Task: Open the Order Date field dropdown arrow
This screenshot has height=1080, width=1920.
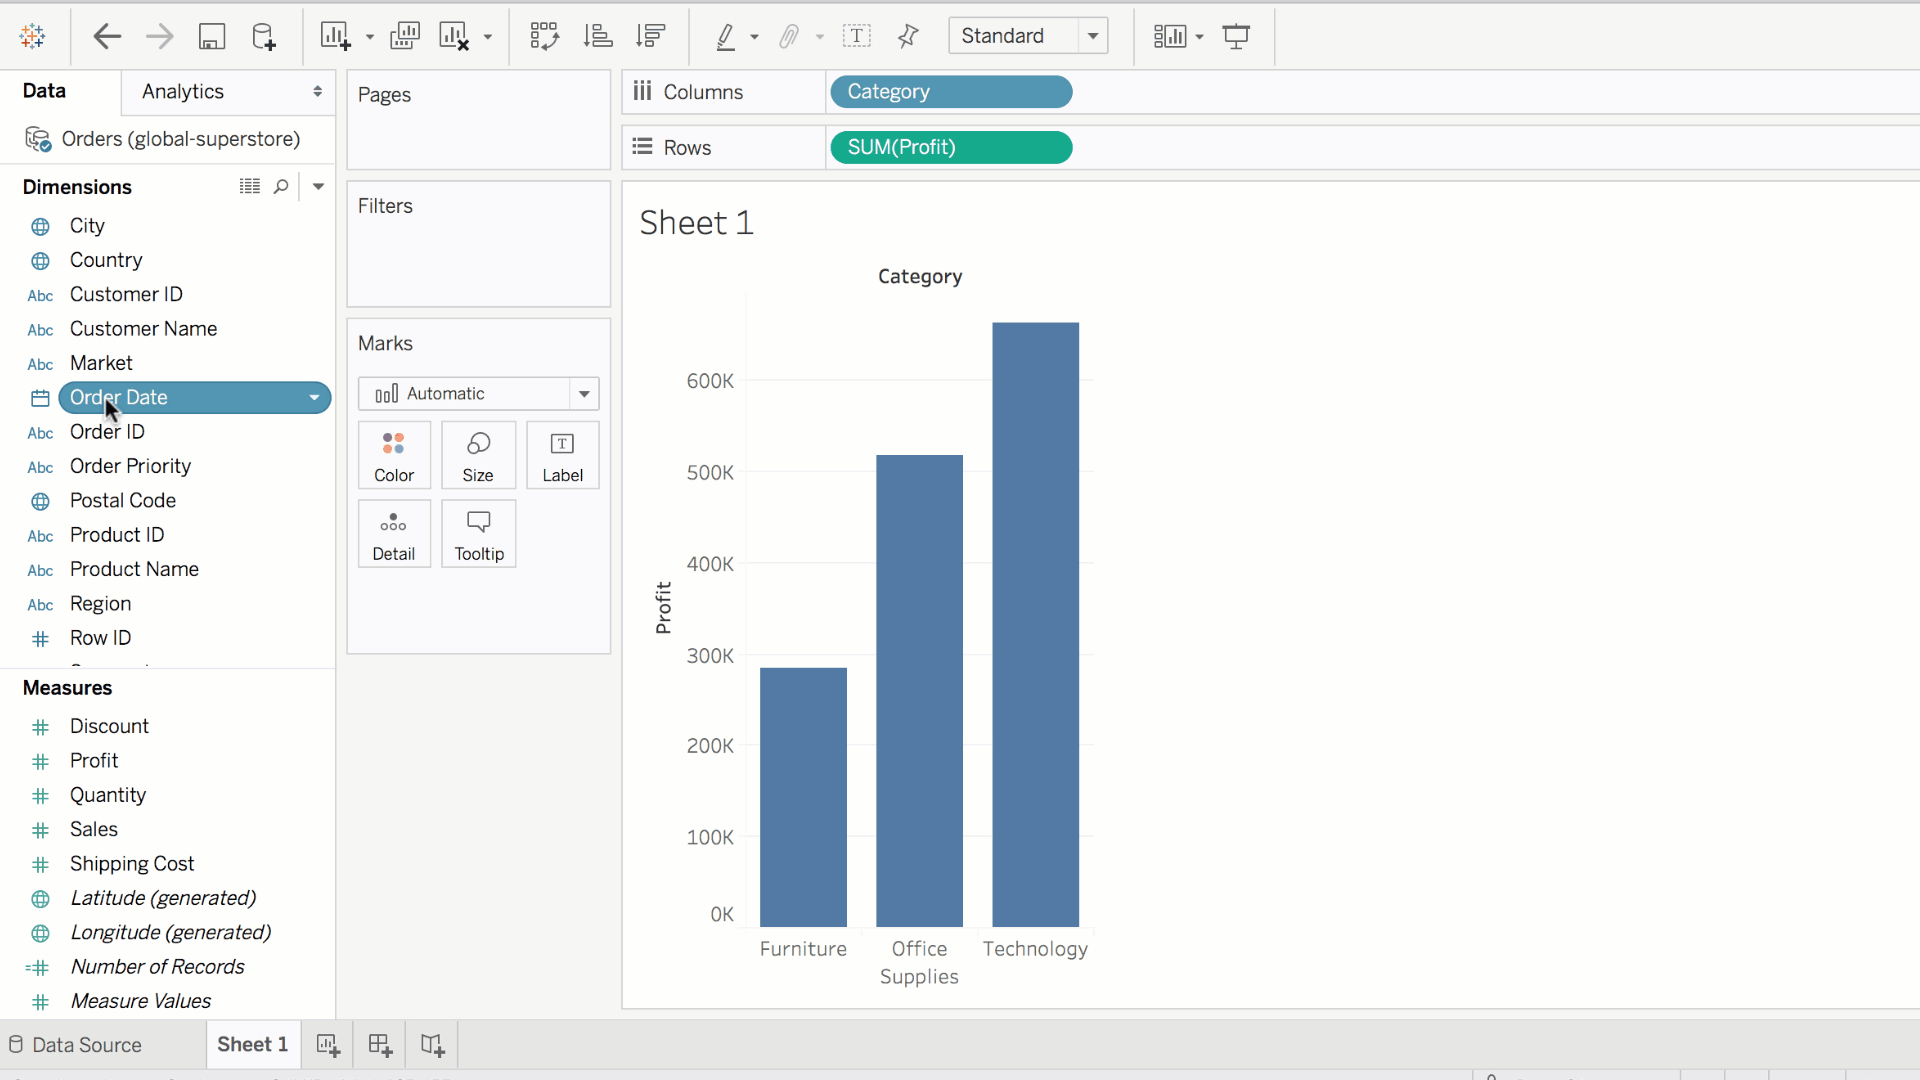Action: coord(315,398)
